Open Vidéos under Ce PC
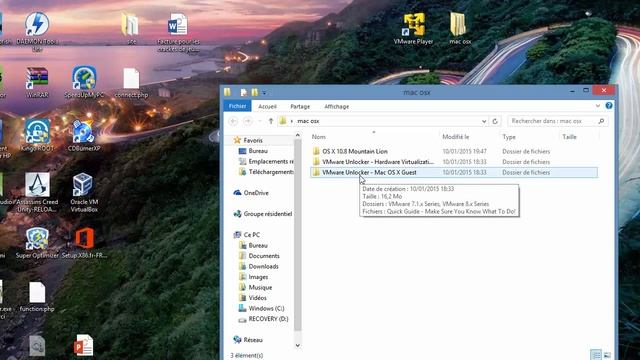 pyautogui.click(x=257, y=298)
